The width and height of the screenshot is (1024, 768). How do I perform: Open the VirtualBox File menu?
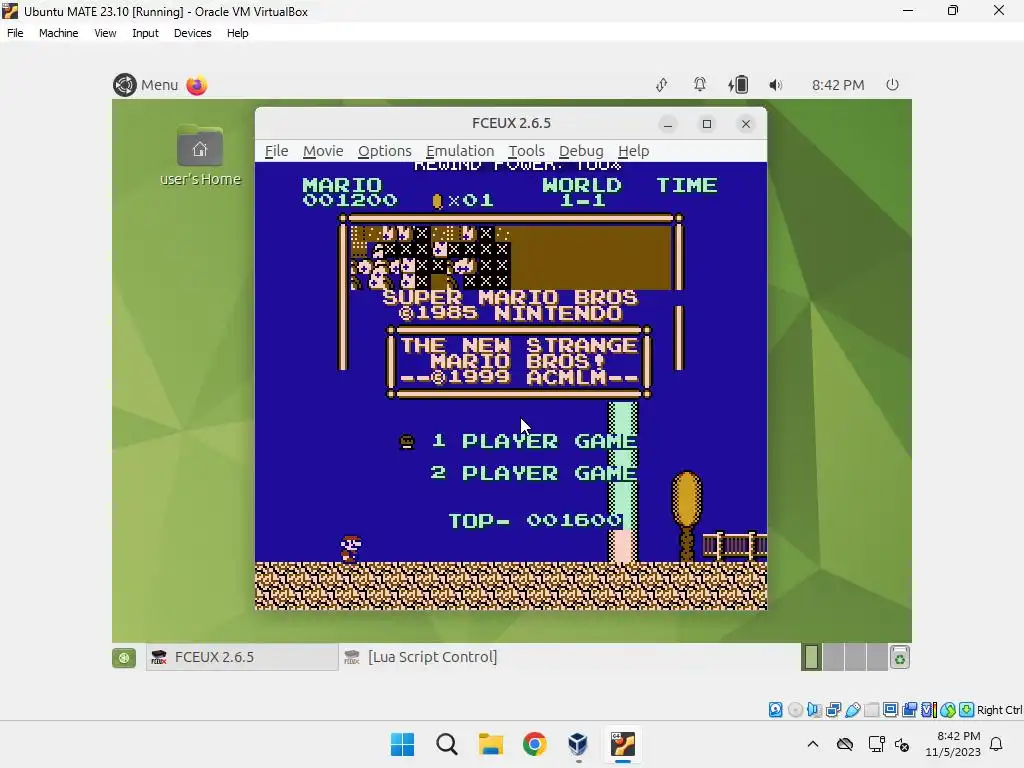15,33
